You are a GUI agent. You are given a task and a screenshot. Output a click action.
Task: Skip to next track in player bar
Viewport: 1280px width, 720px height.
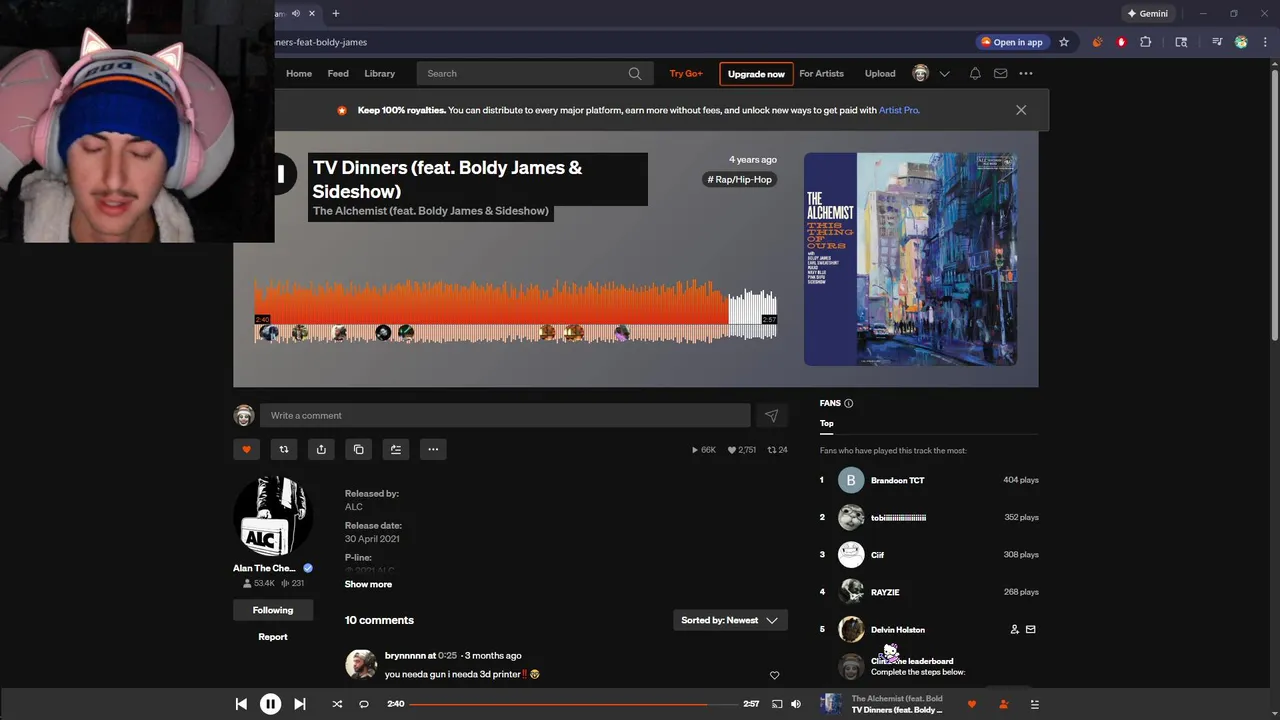(299, 704)
